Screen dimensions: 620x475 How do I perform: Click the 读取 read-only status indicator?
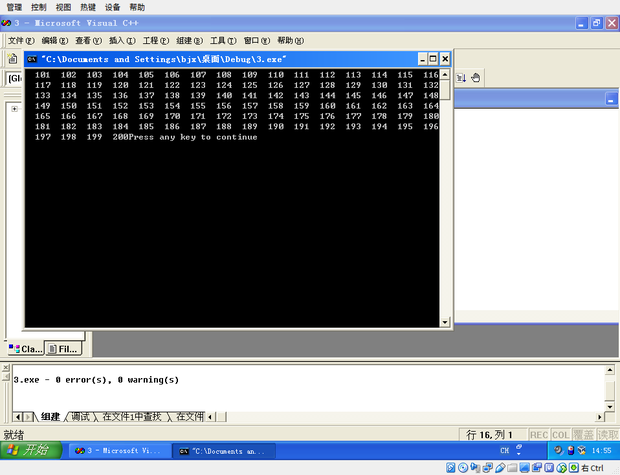coord(607,435)
